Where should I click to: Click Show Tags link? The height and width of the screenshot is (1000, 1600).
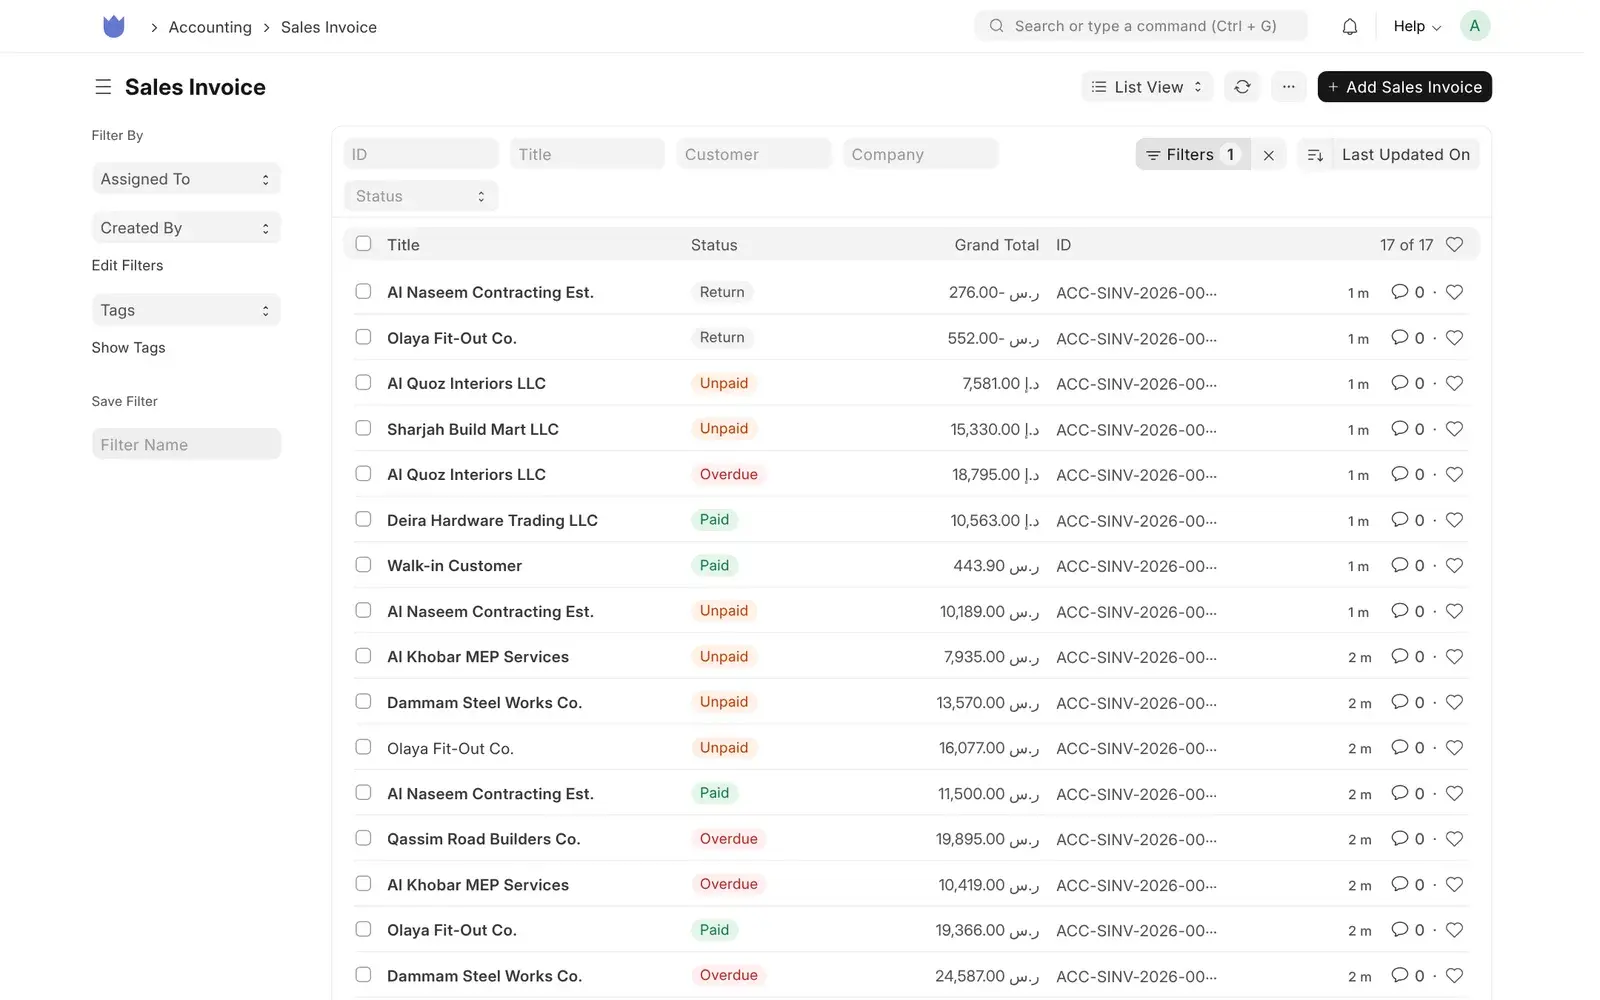coord(128,348)
